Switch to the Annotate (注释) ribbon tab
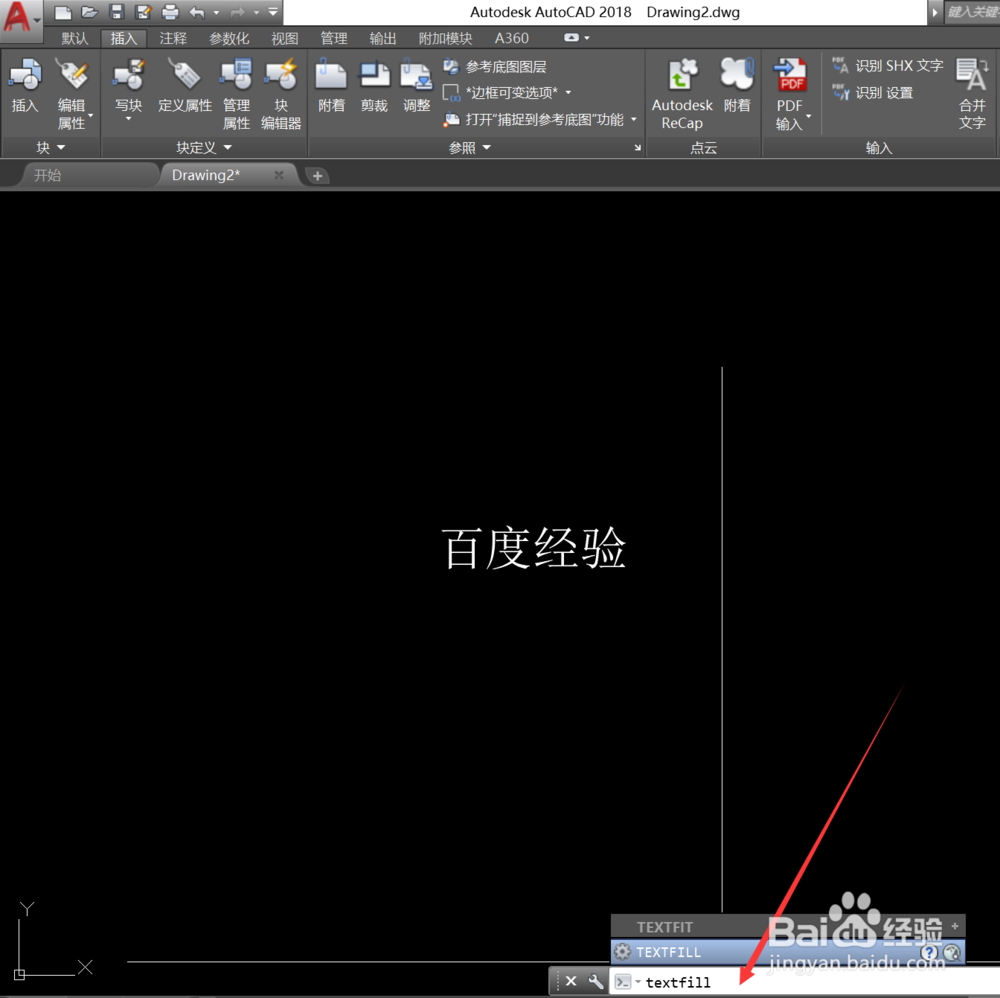 coord(173,38)
